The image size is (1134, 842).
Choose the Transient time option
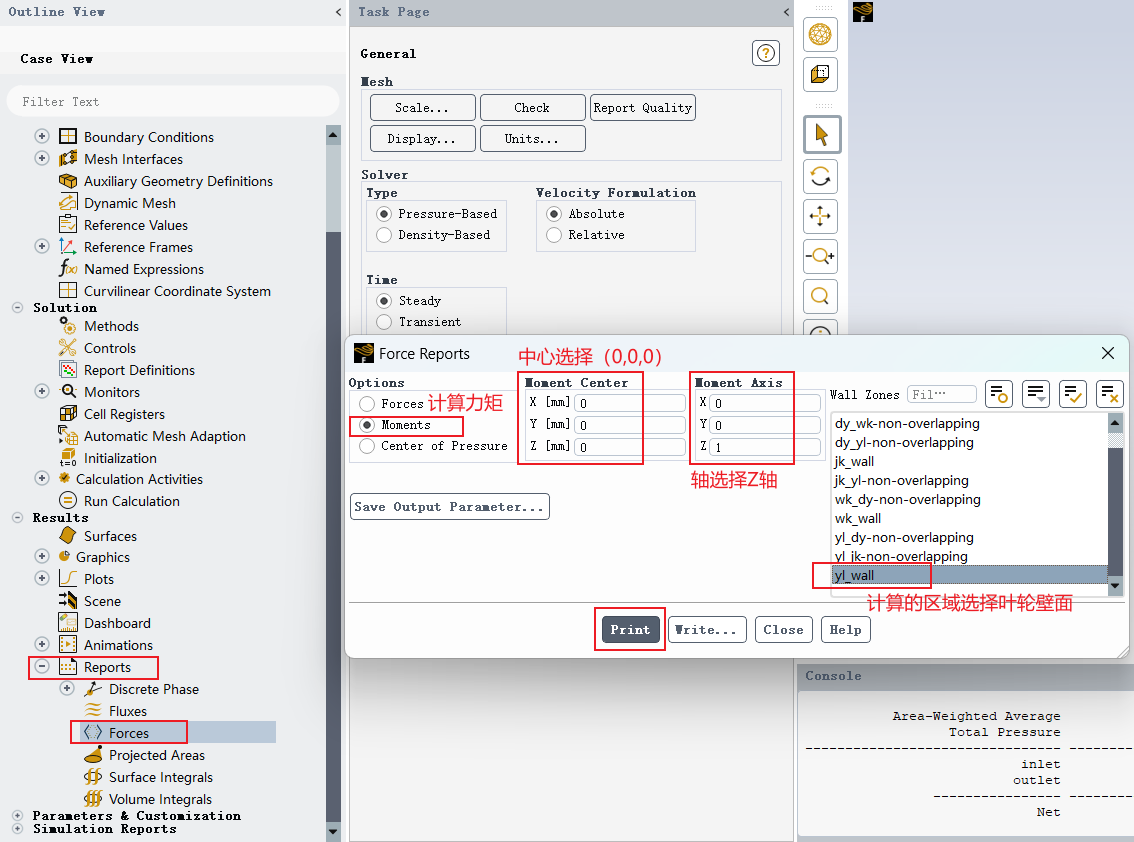384,322
